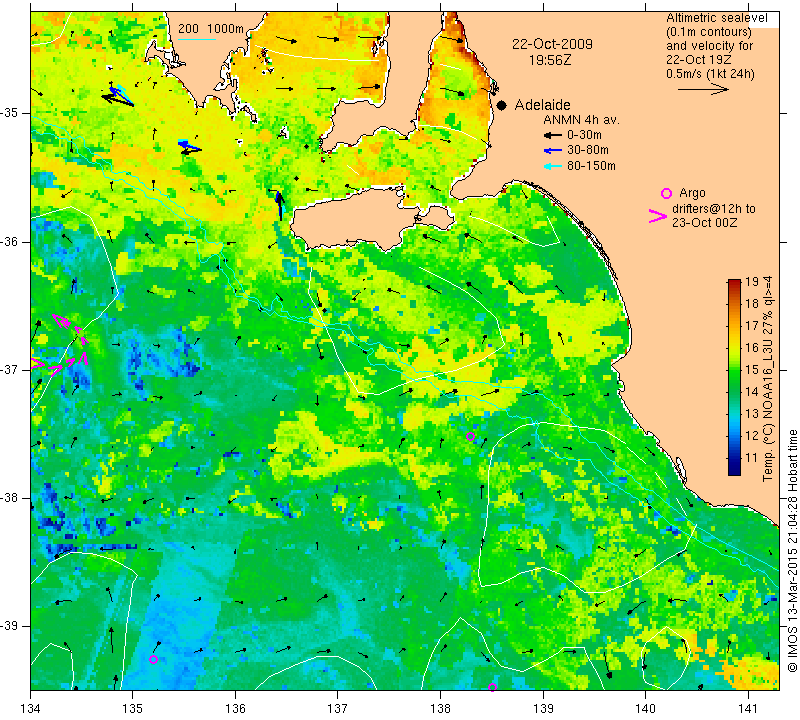Click the cyan 80-150m legend arrow
The width and height of the screenshot is (800, 720).
tap(553, 166)
